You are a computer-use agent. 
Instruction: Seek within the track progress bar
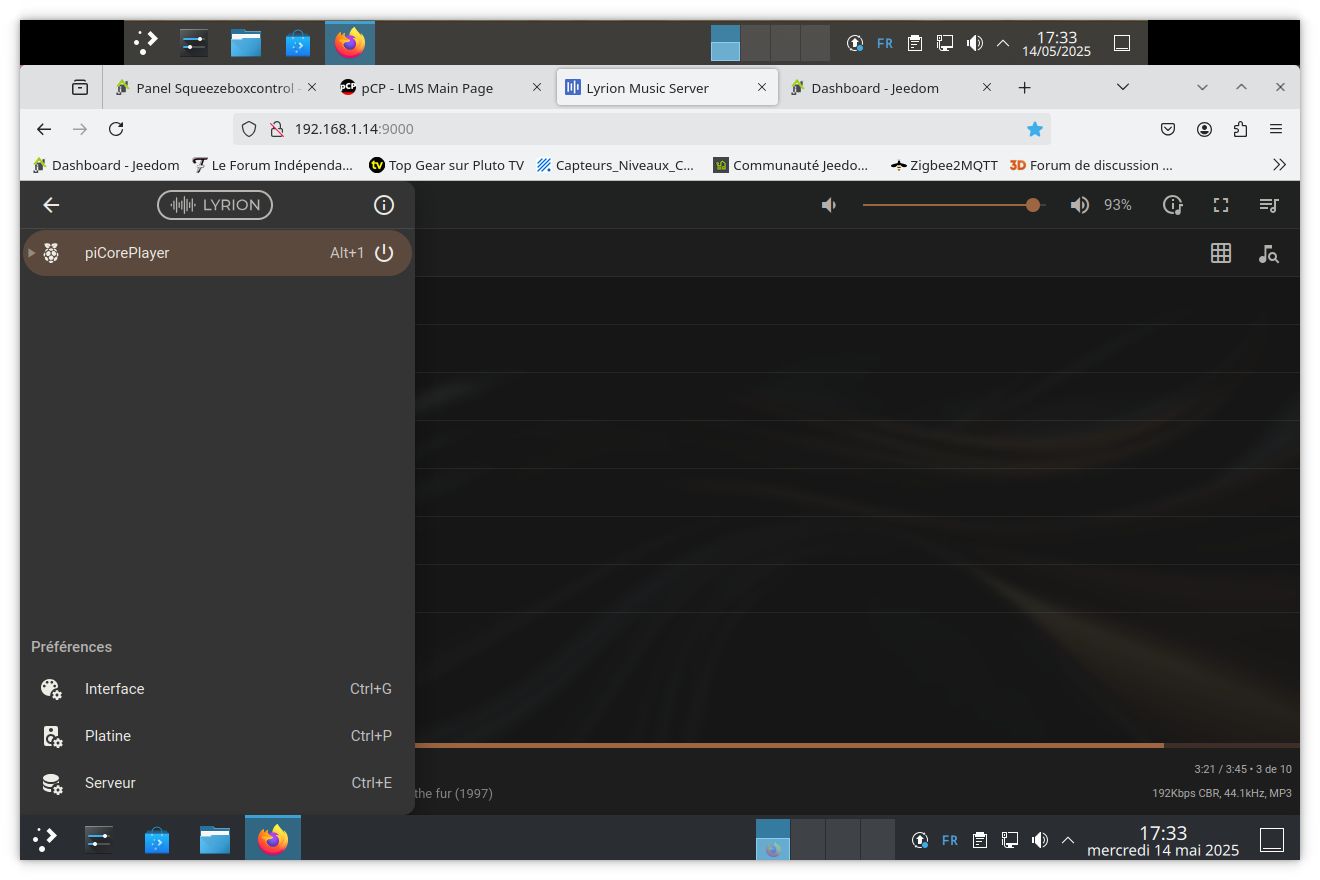click(x=857, y=745)
